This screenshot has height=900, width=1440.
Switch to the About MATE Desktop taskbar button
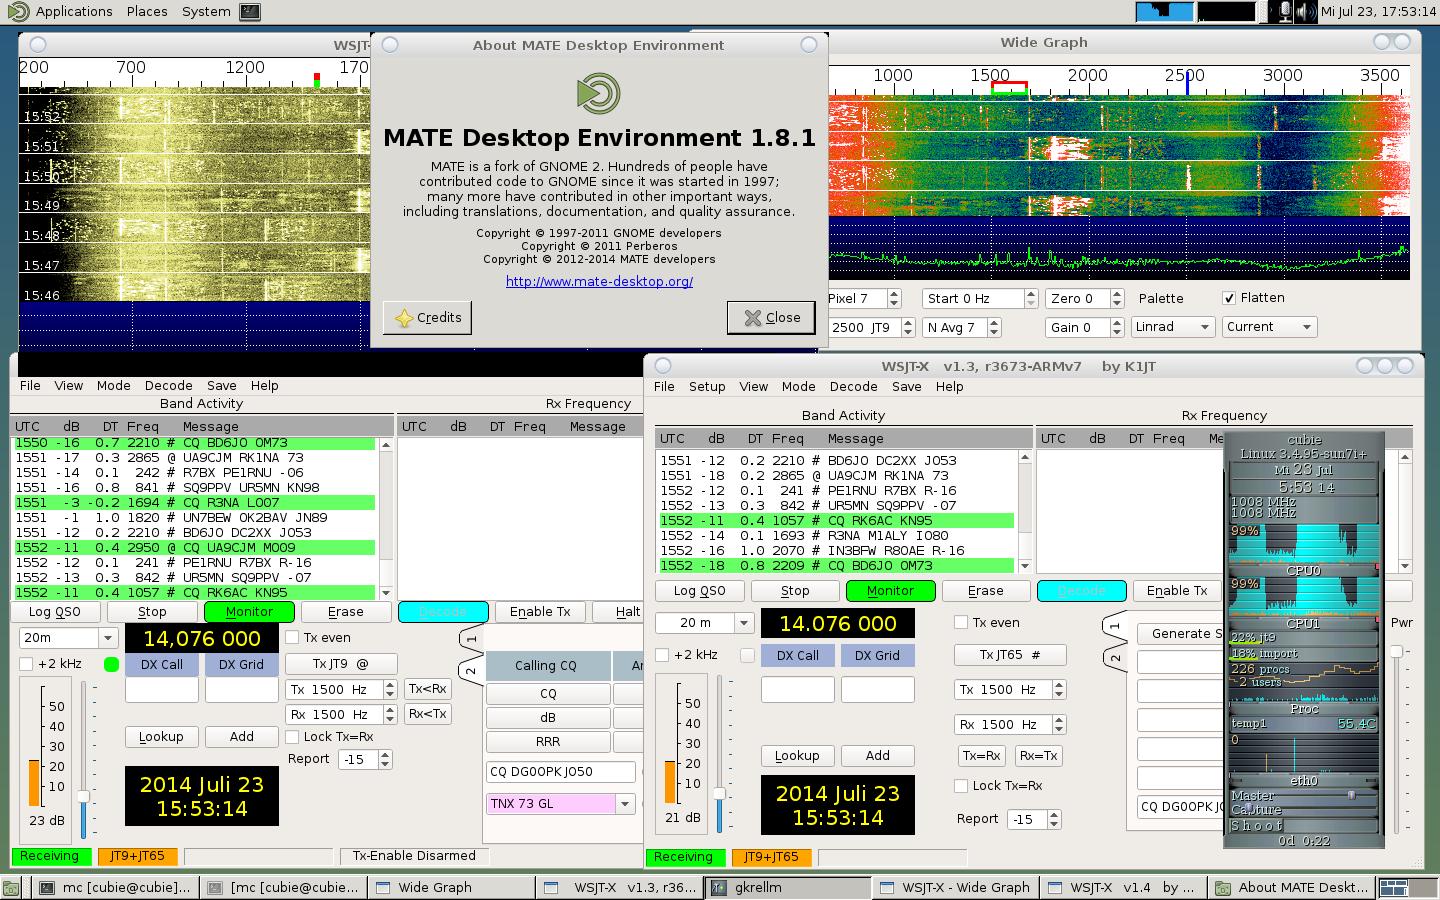(1294, 887)
